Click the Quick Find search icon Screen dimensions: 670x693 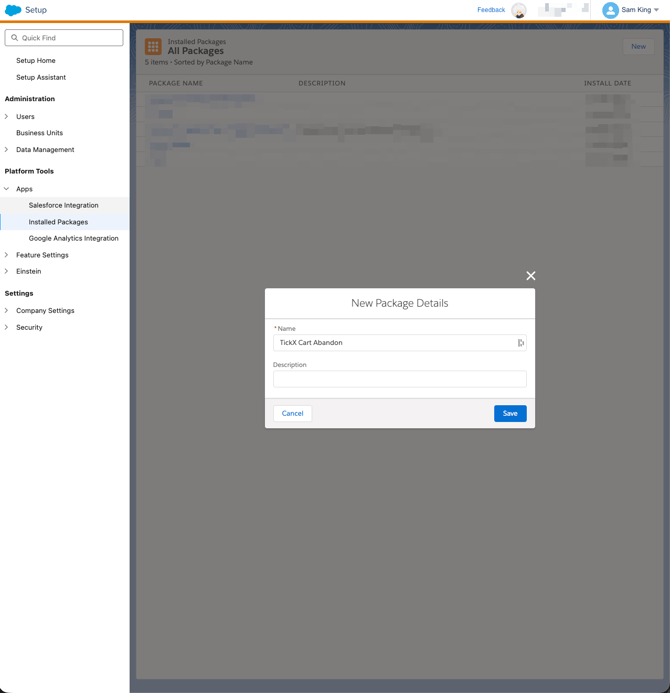click(15, 38)
